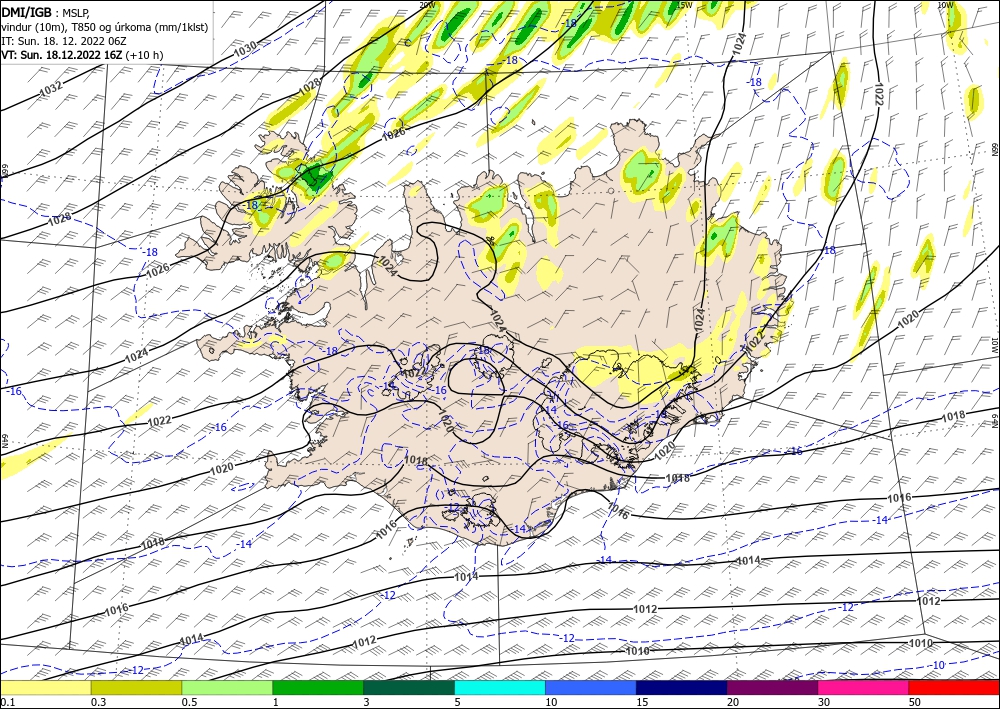
Task: Click the 1032 isobar label
Action: pyautogui.click(x=52, y=90)
